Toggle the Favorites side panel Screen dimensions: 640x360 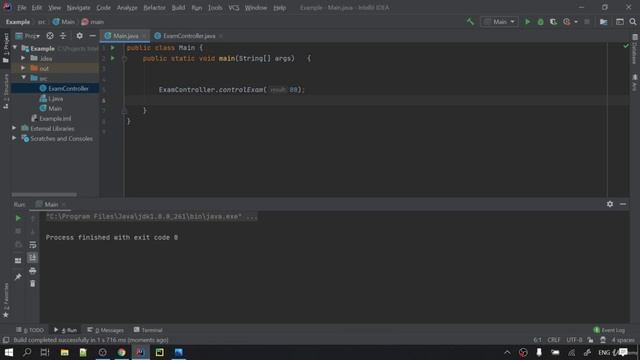point(6,301)
